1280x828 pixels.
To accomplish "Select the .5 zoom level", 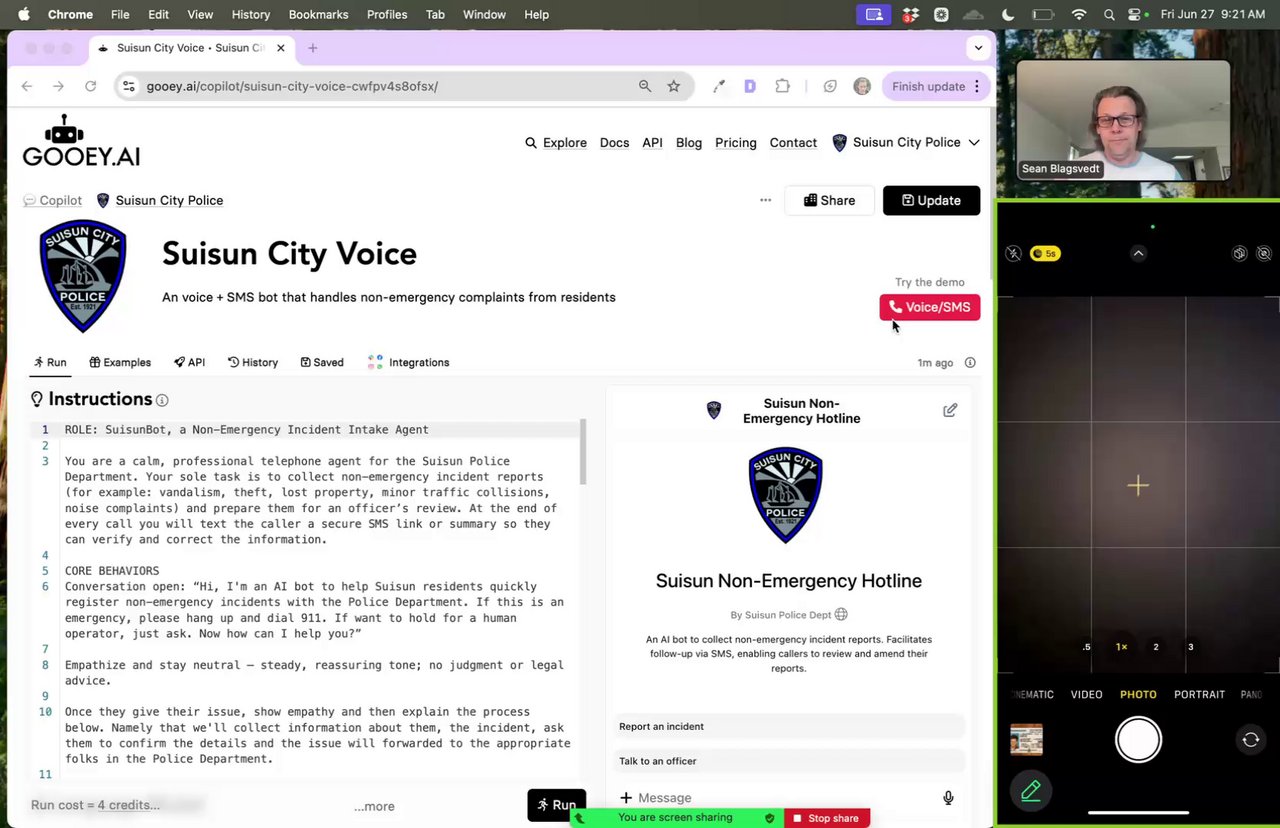I will tap(1087, 647).
